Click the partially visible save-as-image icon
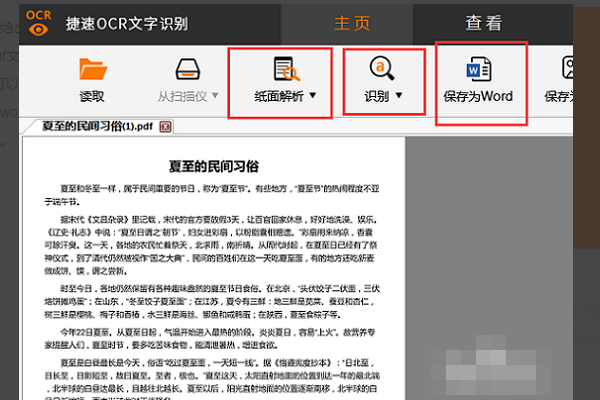 [567, 68]
